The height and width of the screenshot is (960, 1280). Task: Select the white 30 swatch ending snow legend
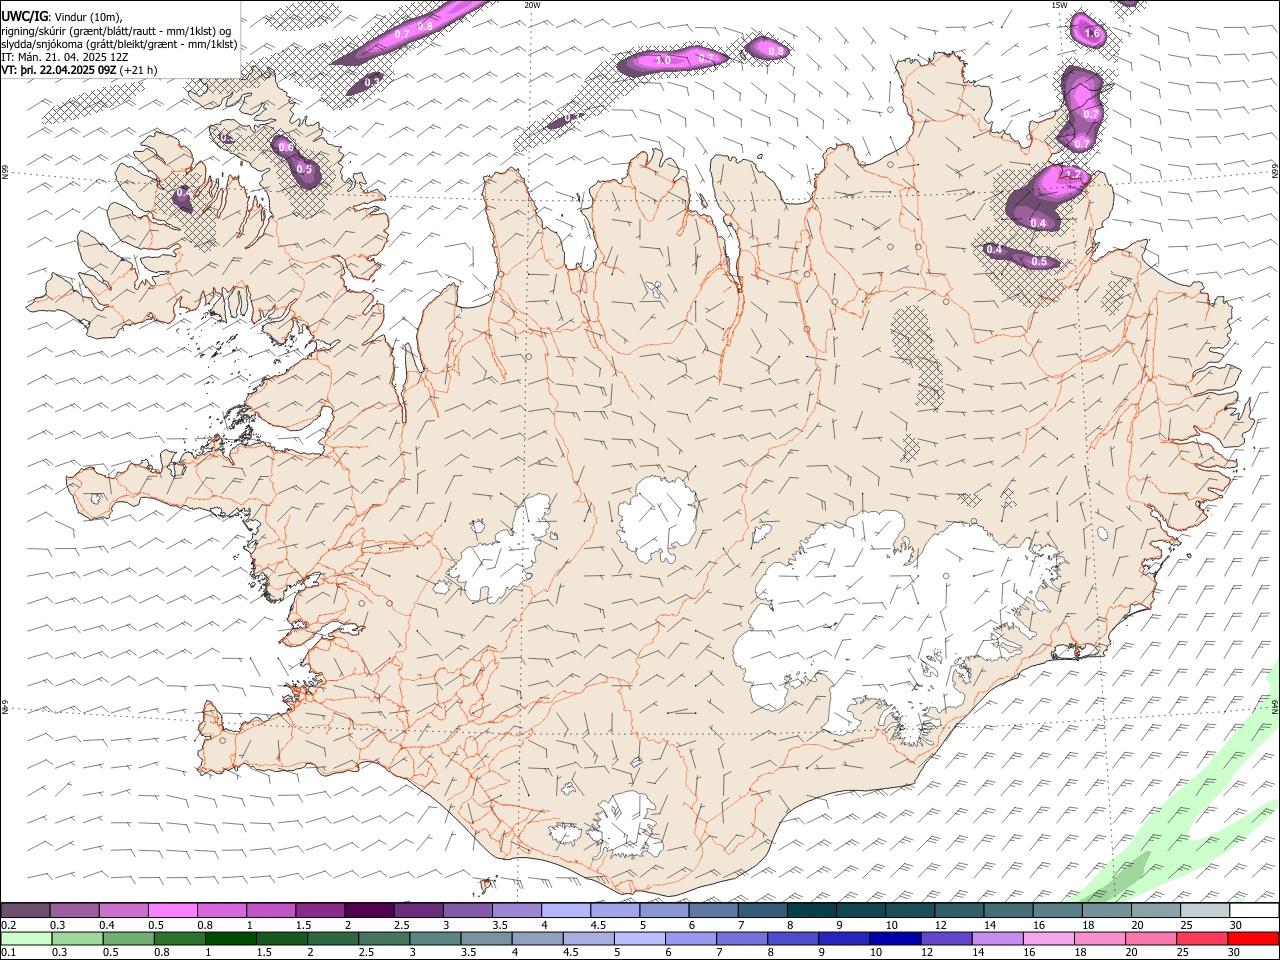pos(1254,910)
